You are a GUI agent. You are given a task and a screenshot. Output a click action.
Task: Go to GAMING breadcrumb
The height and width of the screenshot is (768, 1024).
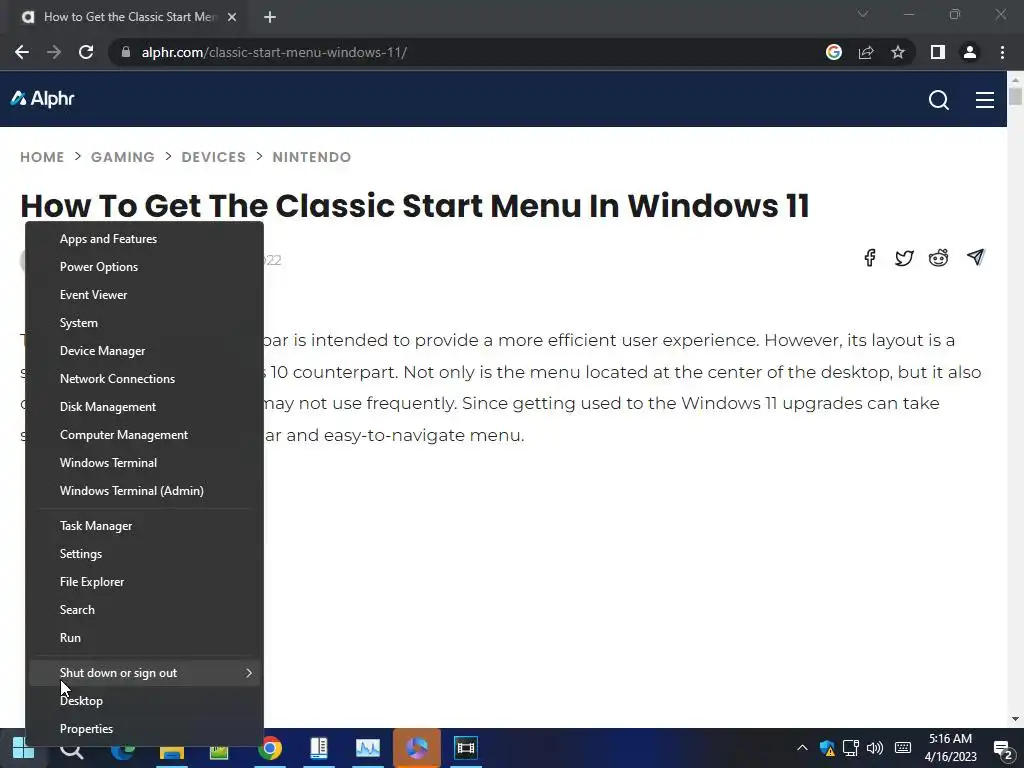click(x=123, y=157)
